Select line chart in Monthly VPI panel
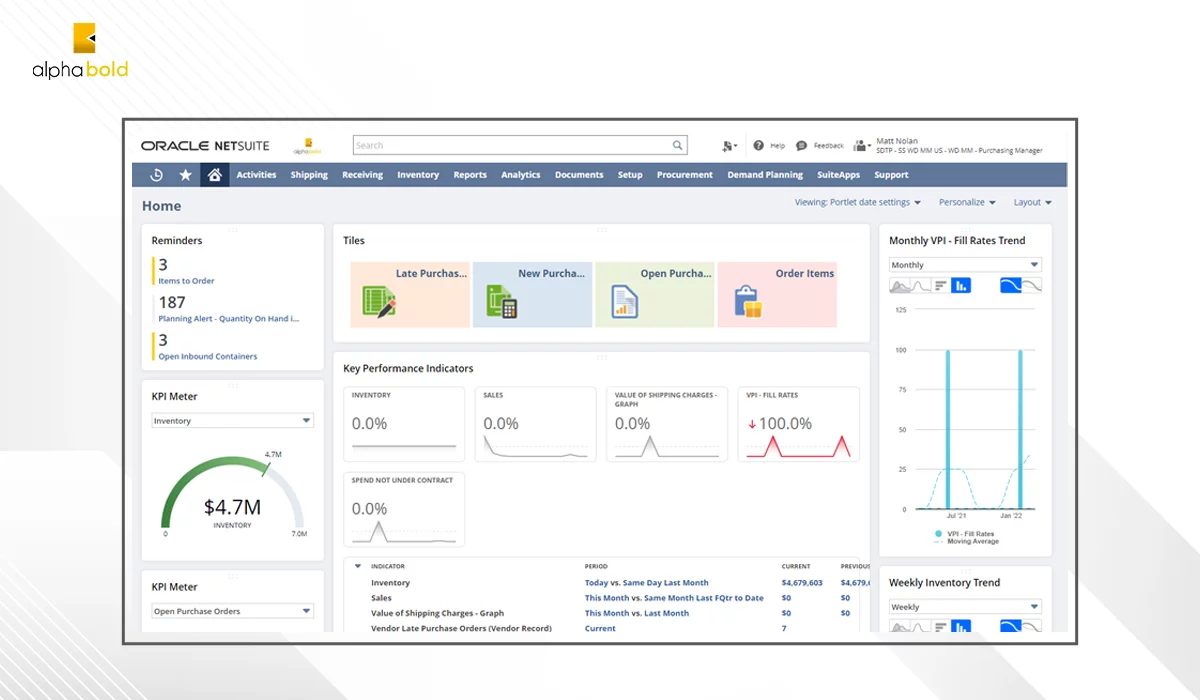 (920, 285)
